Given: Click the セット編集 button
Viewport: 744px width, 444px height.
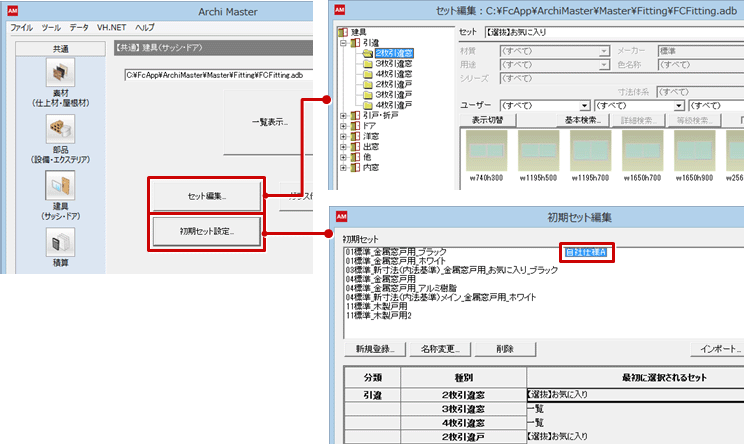Looking at the screenshot, I should coord(206,196).
